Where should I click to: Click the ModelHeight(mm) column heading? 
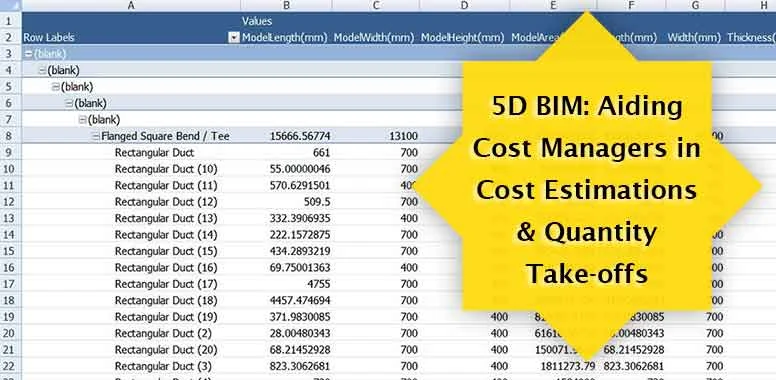coord(462,37)
